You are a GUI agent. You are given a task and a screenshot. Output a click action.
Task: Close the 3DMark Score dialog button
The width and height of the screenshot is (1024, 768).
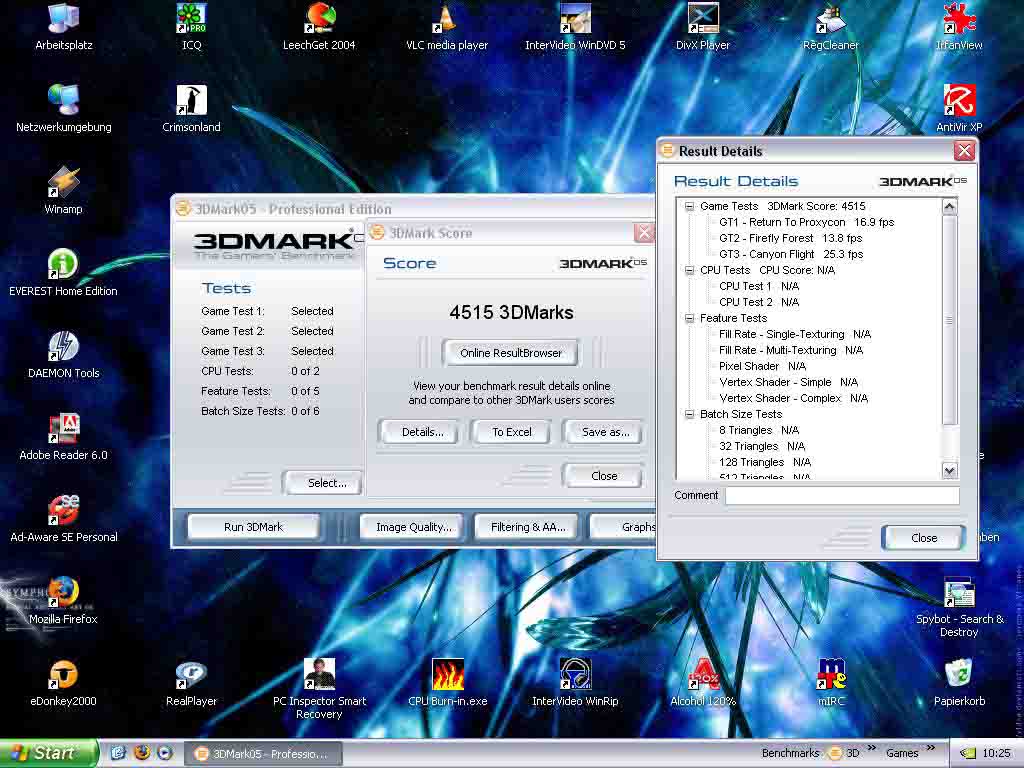[x=603, y=476]
